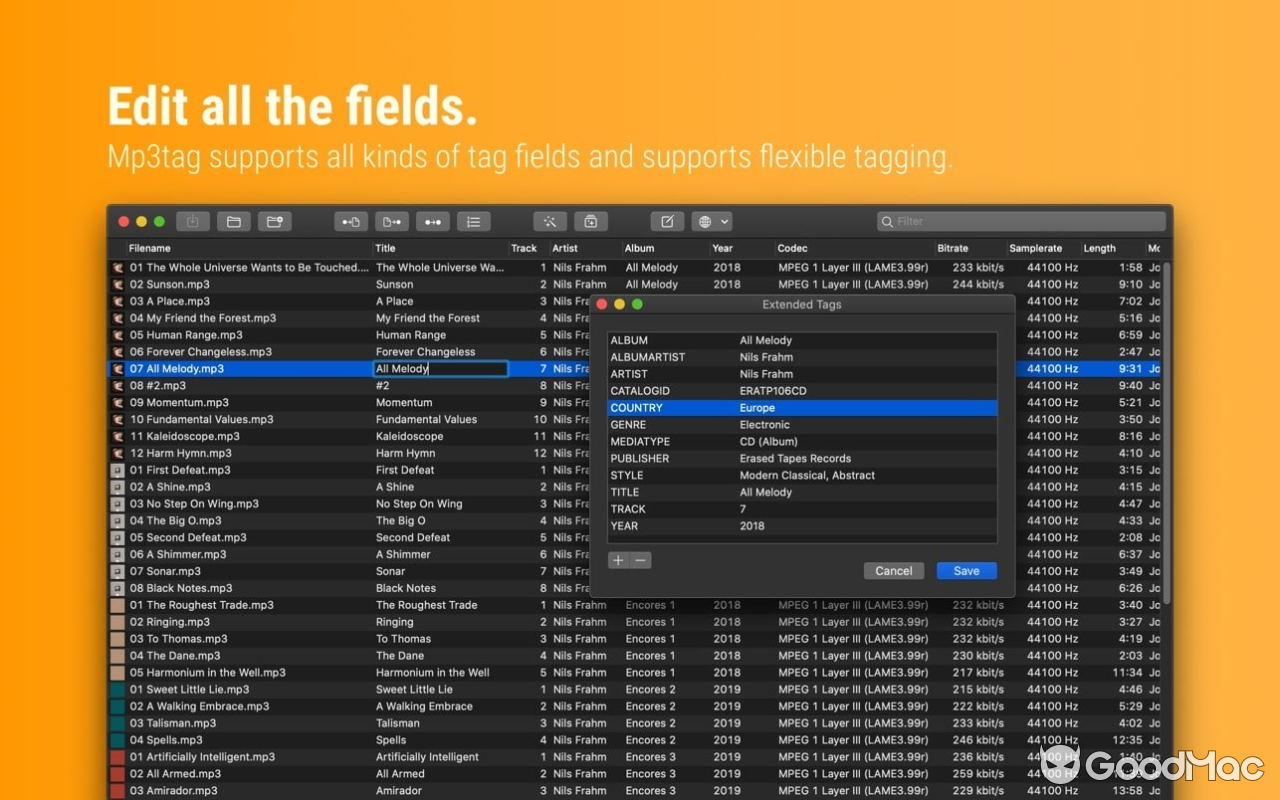1280x800 pixels.
Task: Open the tag editor pencil icon
Action: point(666,221)
